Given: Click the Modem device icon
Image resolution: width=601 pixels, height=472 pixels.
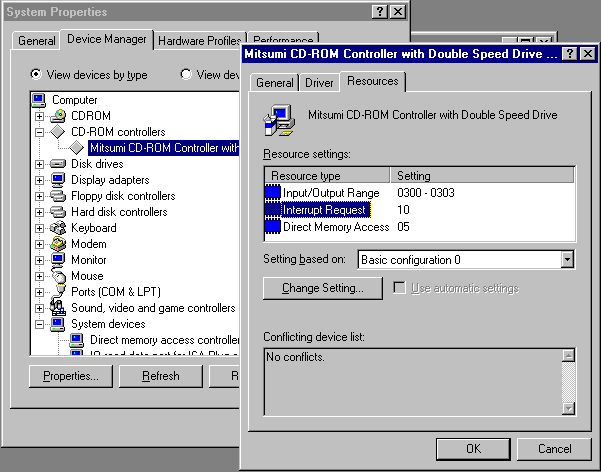Looking at the screenshot, I should click(58, 244).
